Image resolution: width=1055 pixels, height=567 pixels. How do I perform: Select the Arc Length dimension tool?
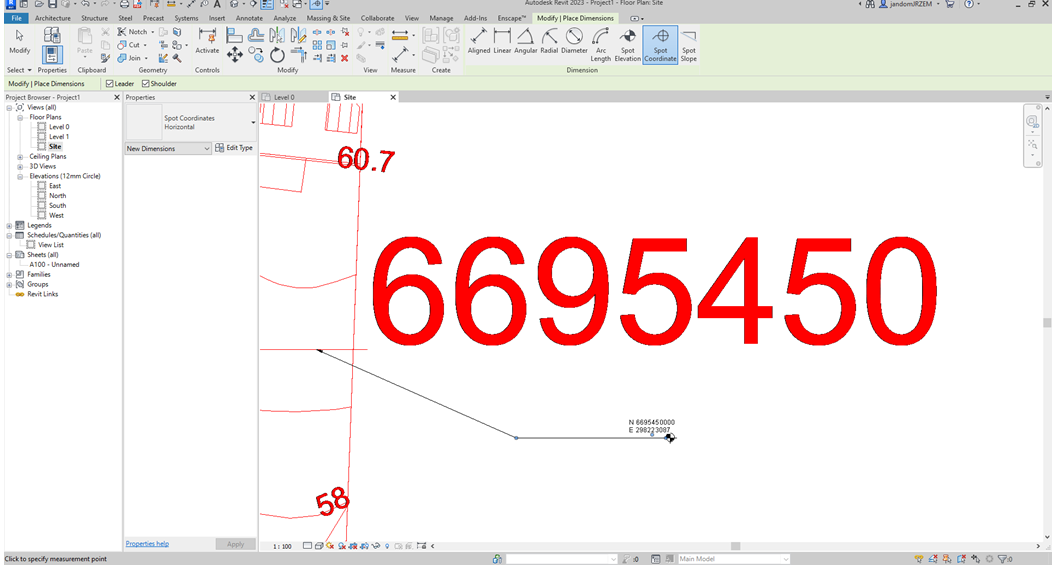(x=601, y=45)
